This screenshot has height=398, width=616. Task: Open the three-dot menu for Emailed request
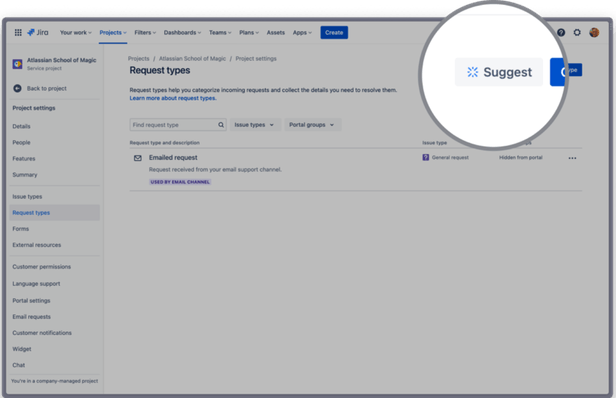(x=572, y=158)
